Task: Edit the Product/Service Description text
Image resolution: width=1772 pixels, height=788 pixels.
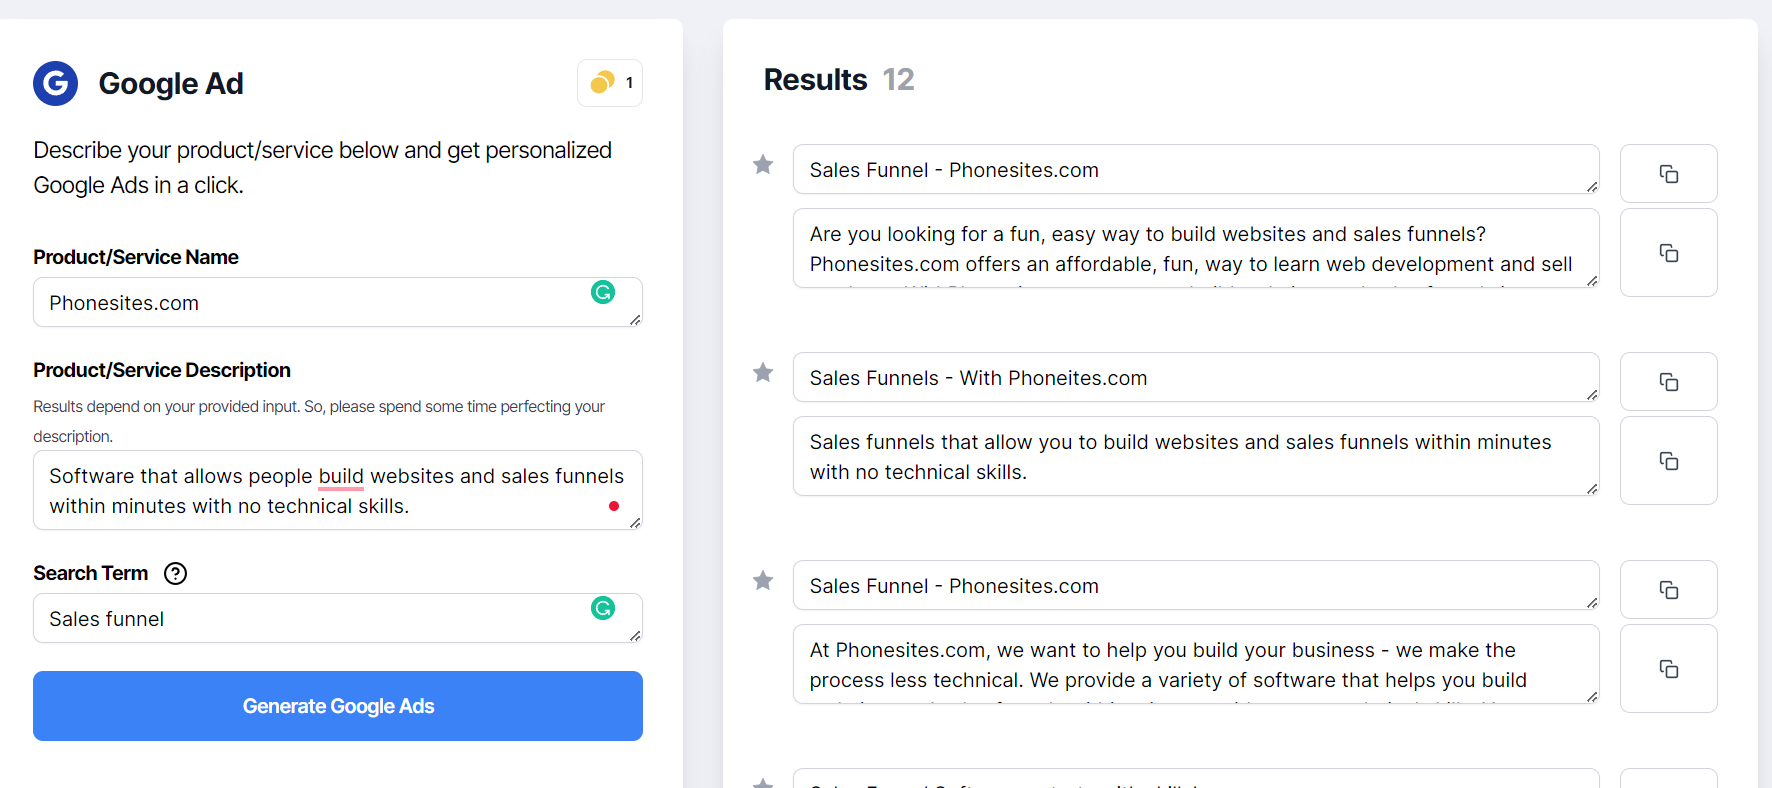Action: (330, 490)
